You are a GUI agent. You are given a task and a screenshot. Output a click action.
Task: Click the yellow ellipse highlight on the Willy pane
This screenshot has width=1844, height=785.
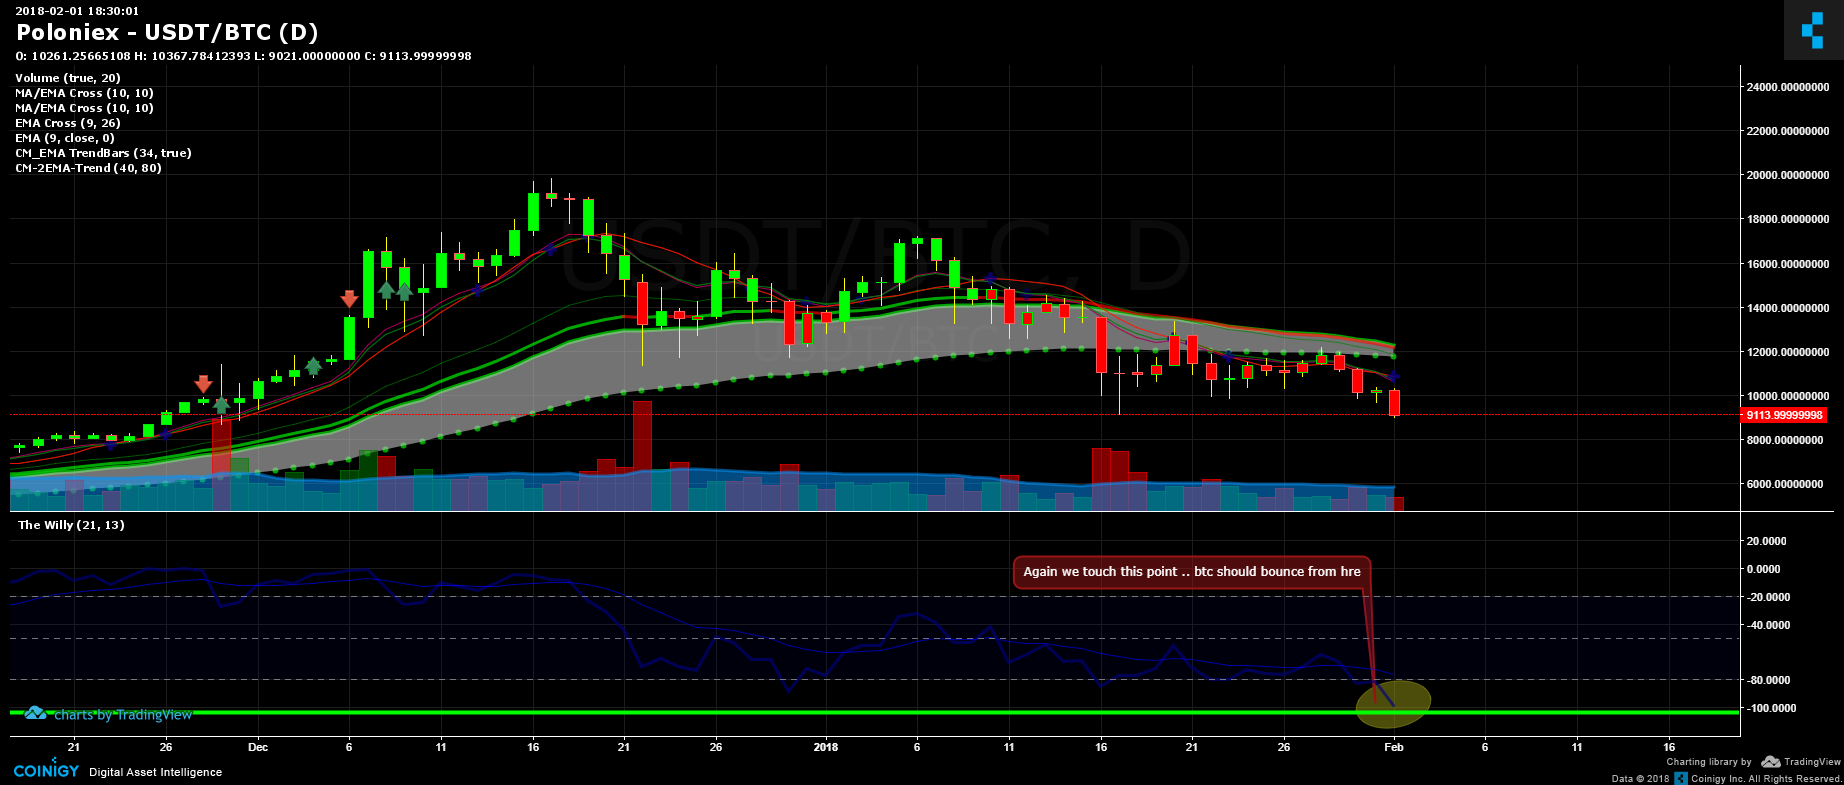[1393, 703]
